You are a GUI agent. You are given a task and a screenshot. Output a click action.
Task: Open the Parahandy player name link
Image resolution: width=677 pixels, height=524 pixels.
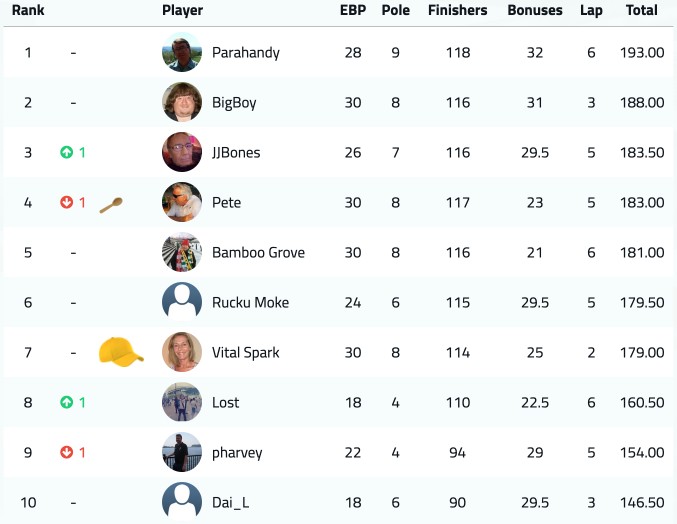[x=246, y=53]
